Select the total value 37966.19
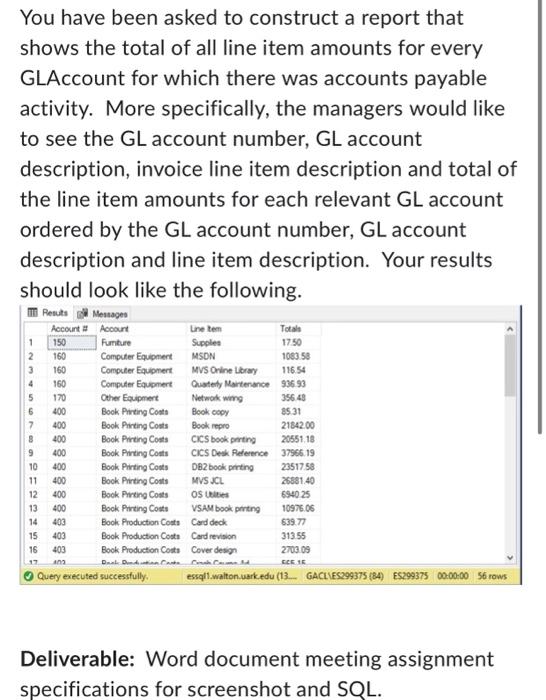 point(298,453)
